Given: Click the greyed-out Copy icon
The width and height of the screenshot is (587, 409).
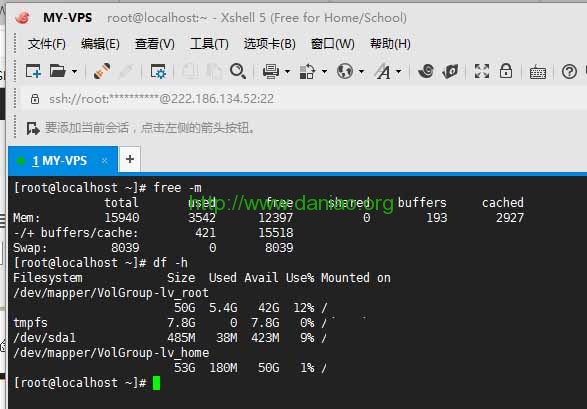Looking at the screenshot, I should click(x=191, y=71).
